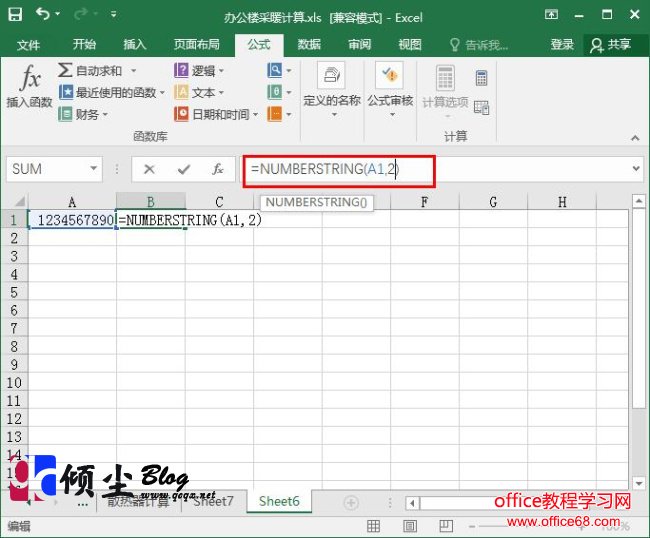This screenshot has height=538, width=650.
Task: Click the Lookup & Reference functions icon
Action: [274, 70]
